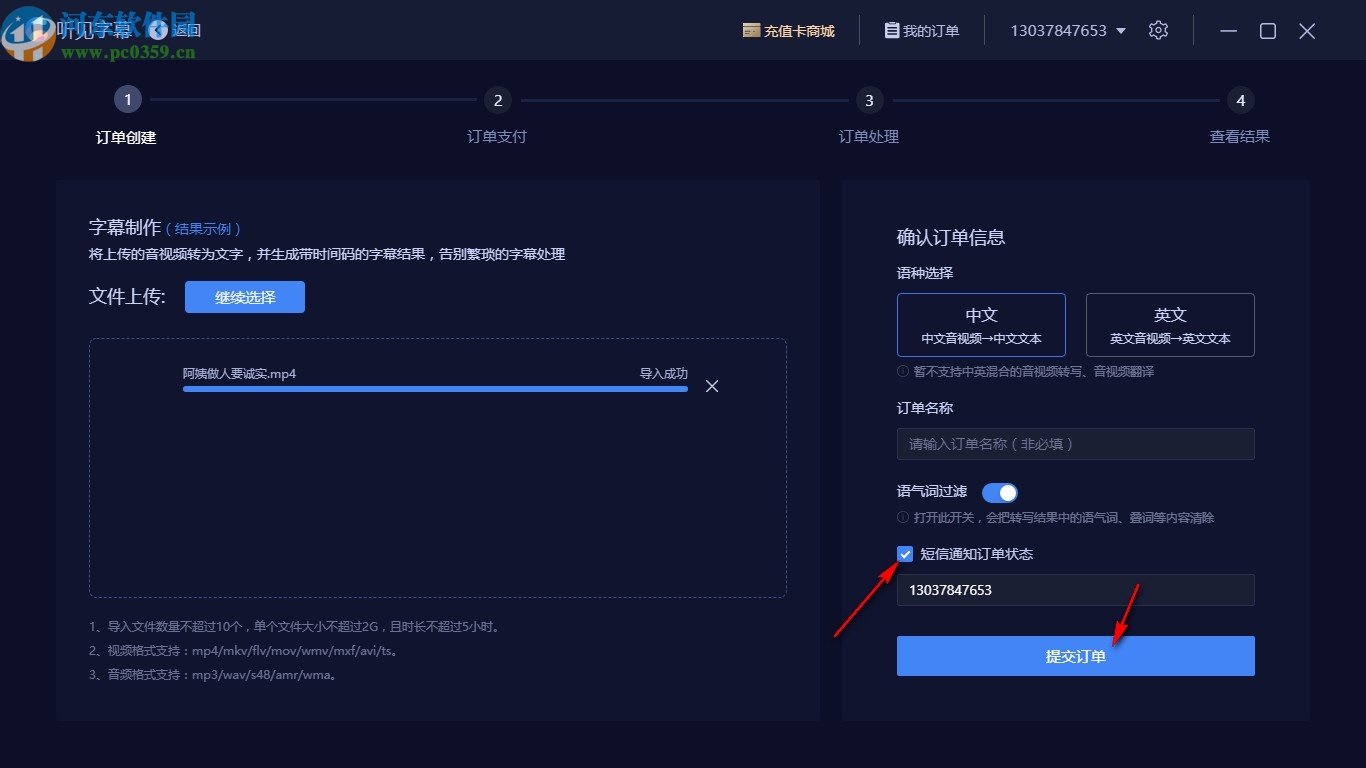The width and height of the screenshot is (1366, 768).
Task: Close the 听见字幕 window
Action: pos(1307,31)
